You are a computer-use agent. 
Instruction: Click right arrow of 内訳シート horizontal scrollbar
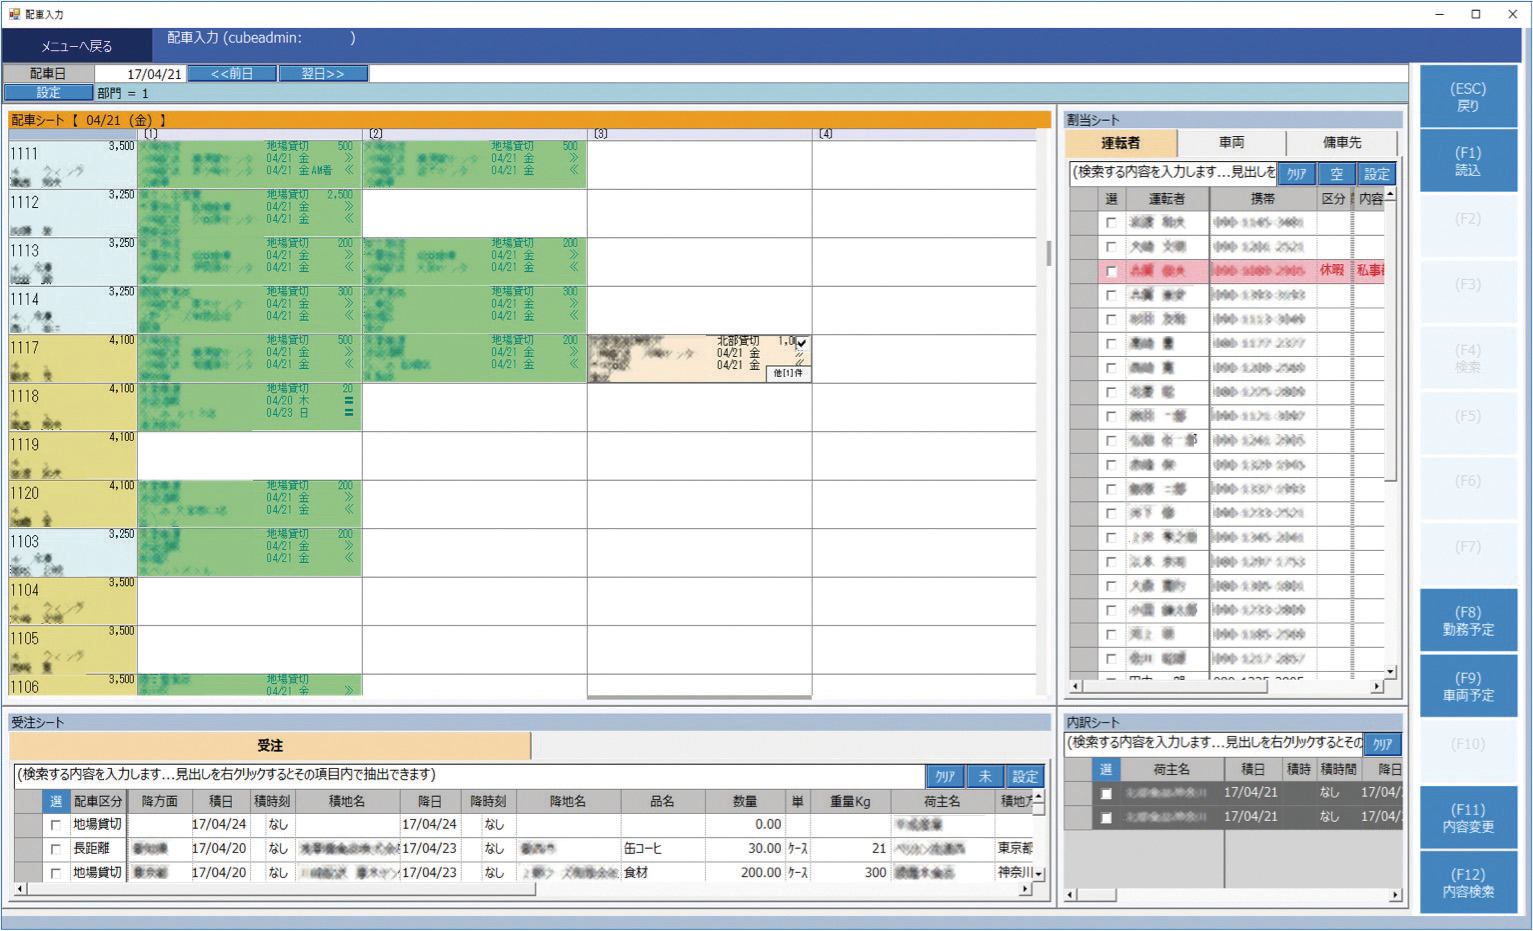pyautogui.click(x=1395, y=896)
